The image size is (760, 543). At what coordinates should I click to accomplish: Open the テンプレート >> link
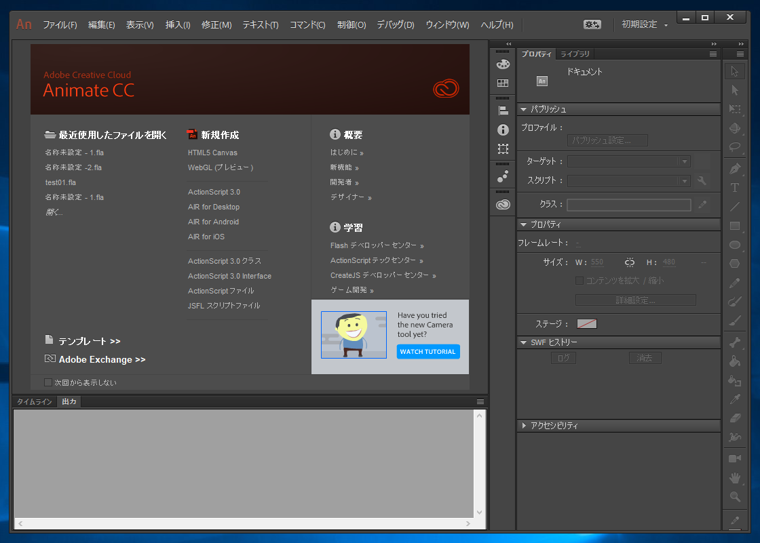point(89,341)
